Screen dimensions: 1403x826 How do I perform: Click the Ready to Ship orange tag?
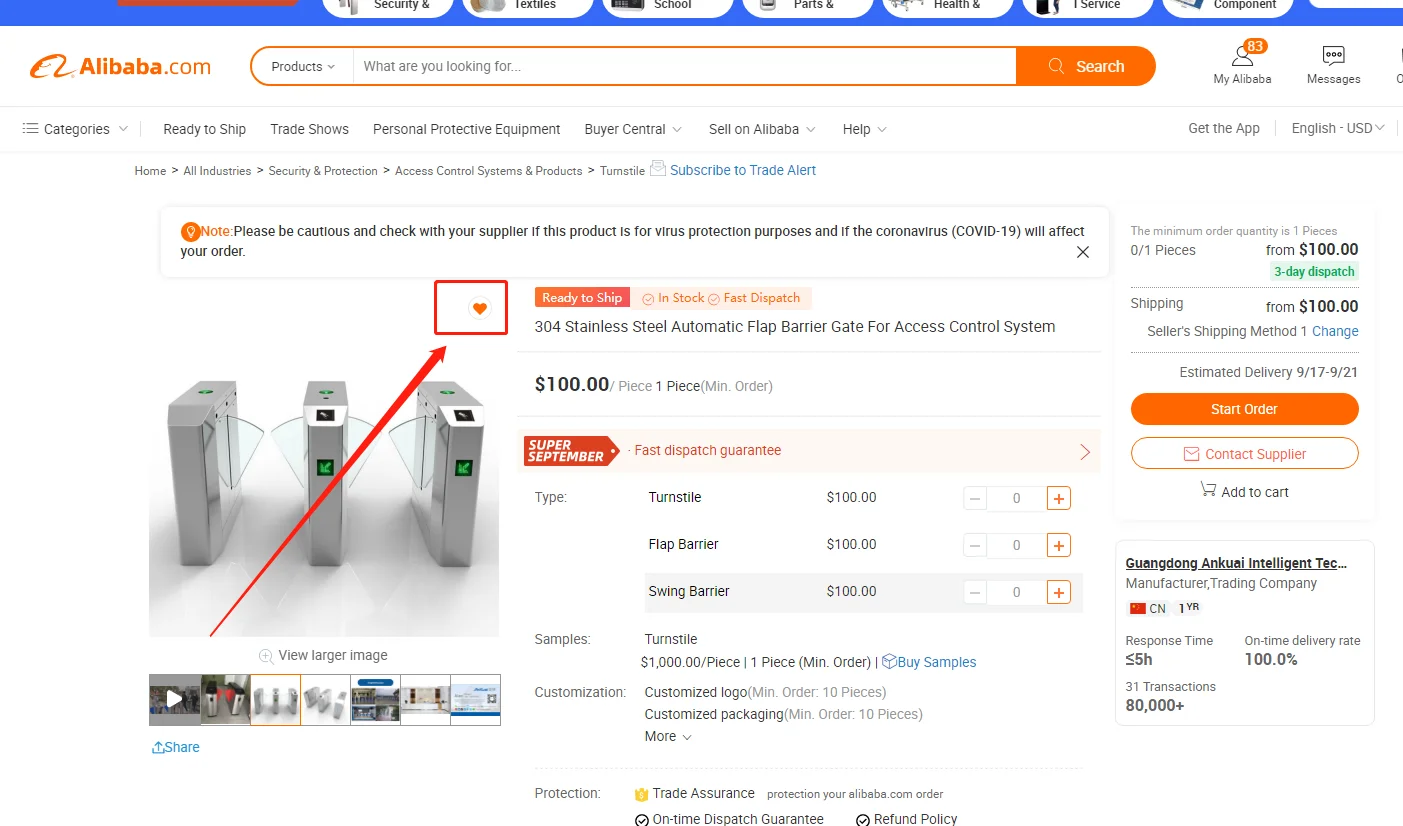[582, 298]
